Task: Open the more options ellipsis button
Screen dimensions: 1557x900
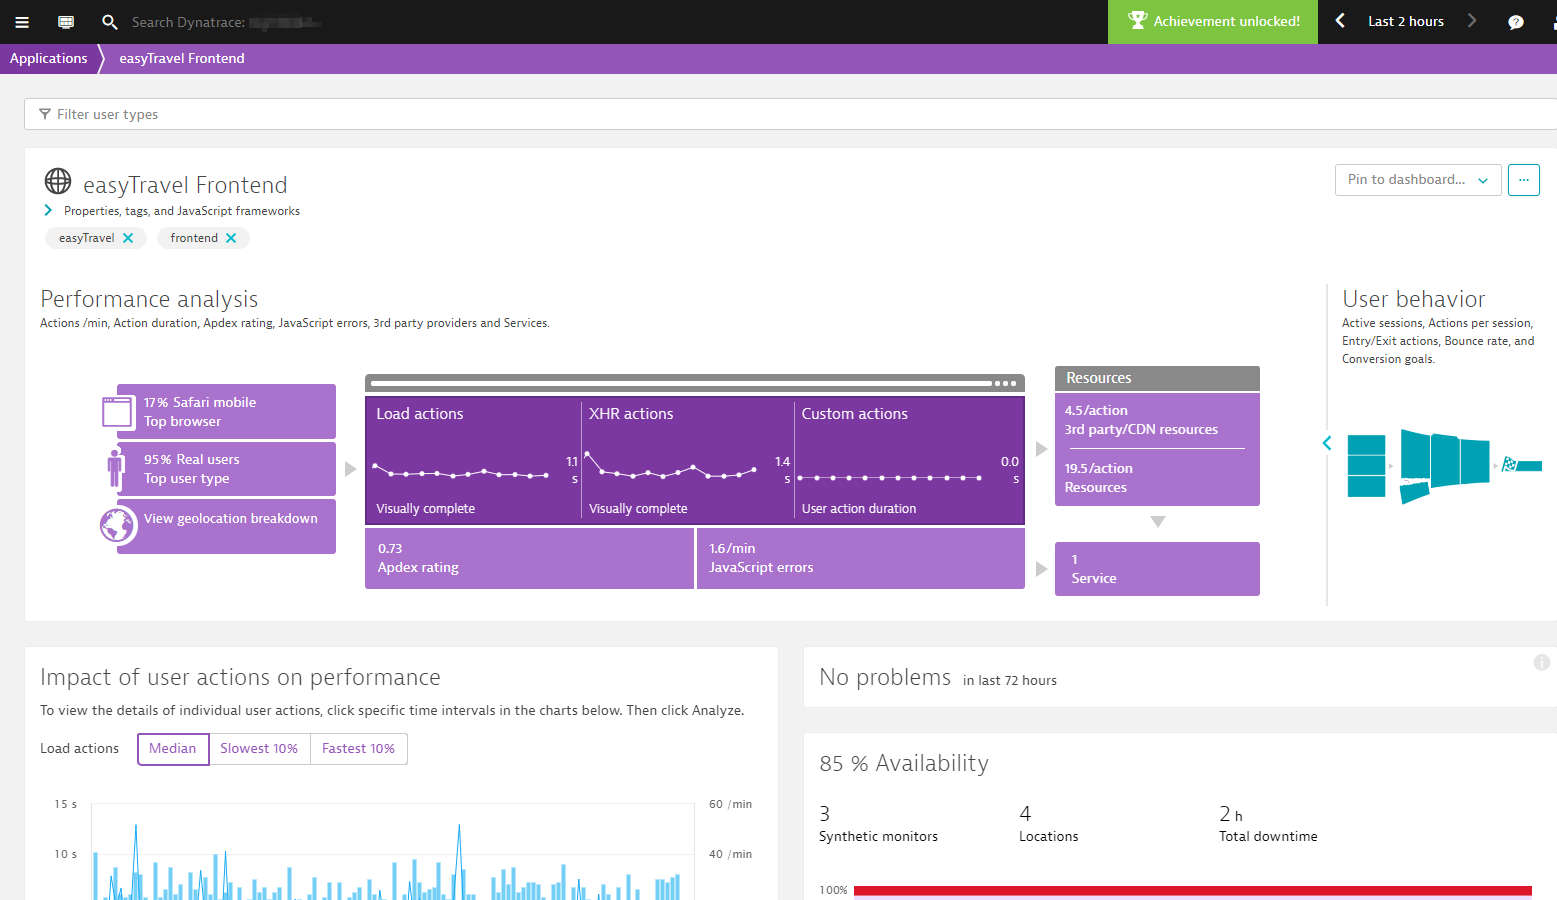Action: click(x=1524, y=180)
